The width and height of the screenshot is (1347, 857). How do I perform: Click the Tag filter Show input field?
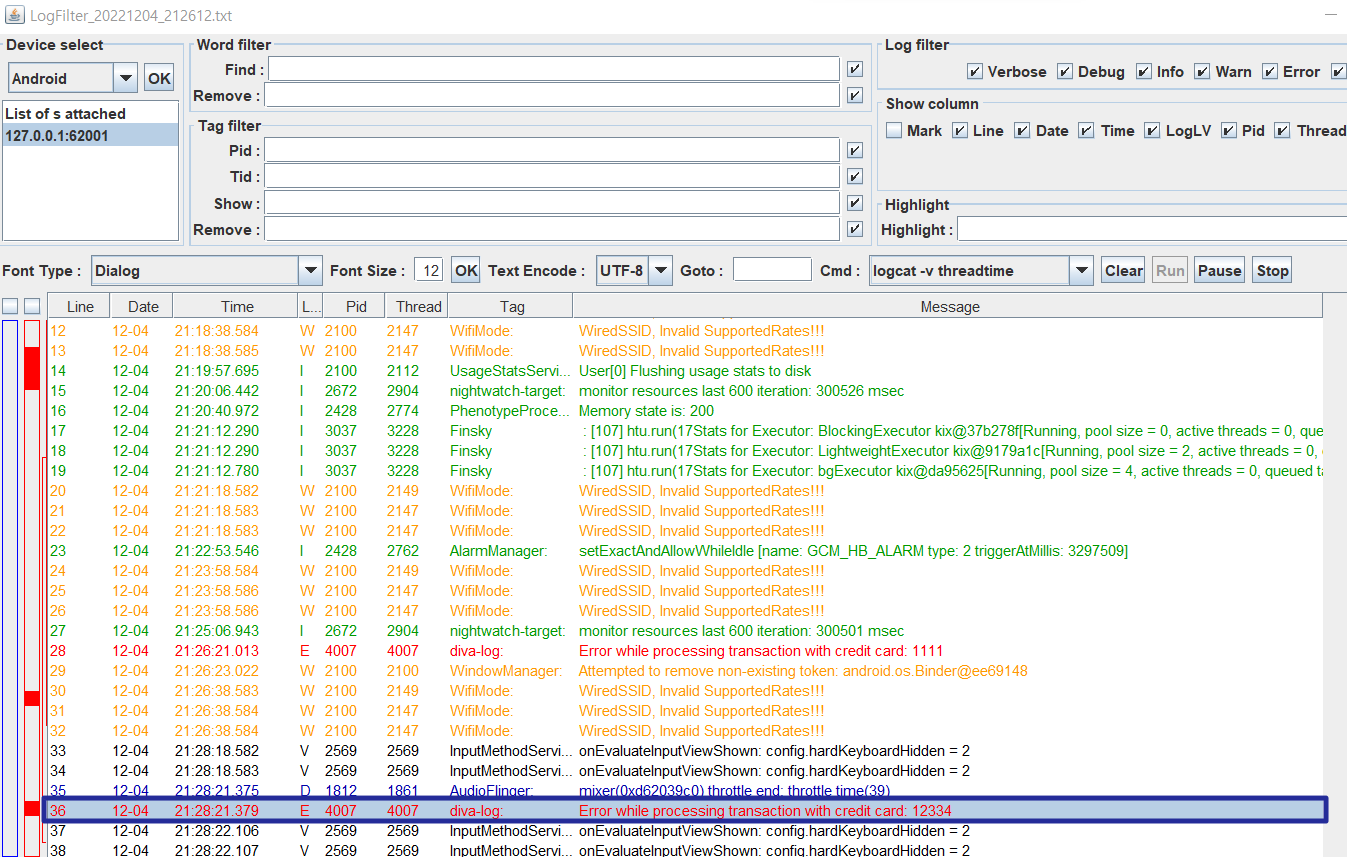[551, 203]
